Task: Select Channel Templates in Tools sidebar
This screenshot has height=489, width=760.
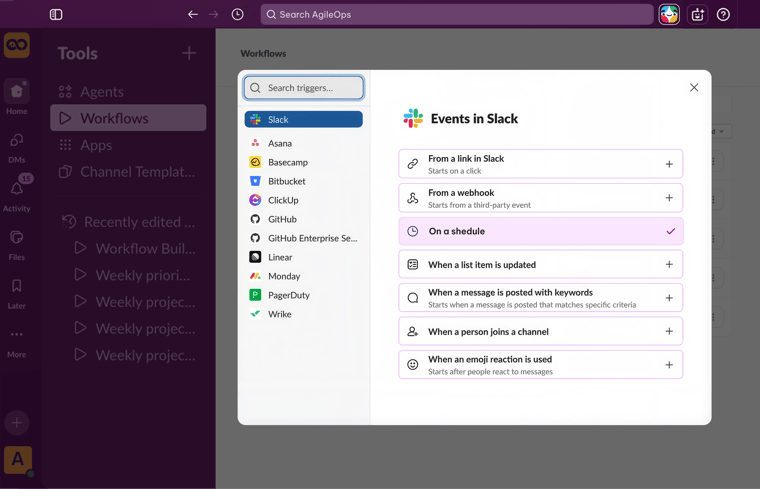Action: point(128,172)
